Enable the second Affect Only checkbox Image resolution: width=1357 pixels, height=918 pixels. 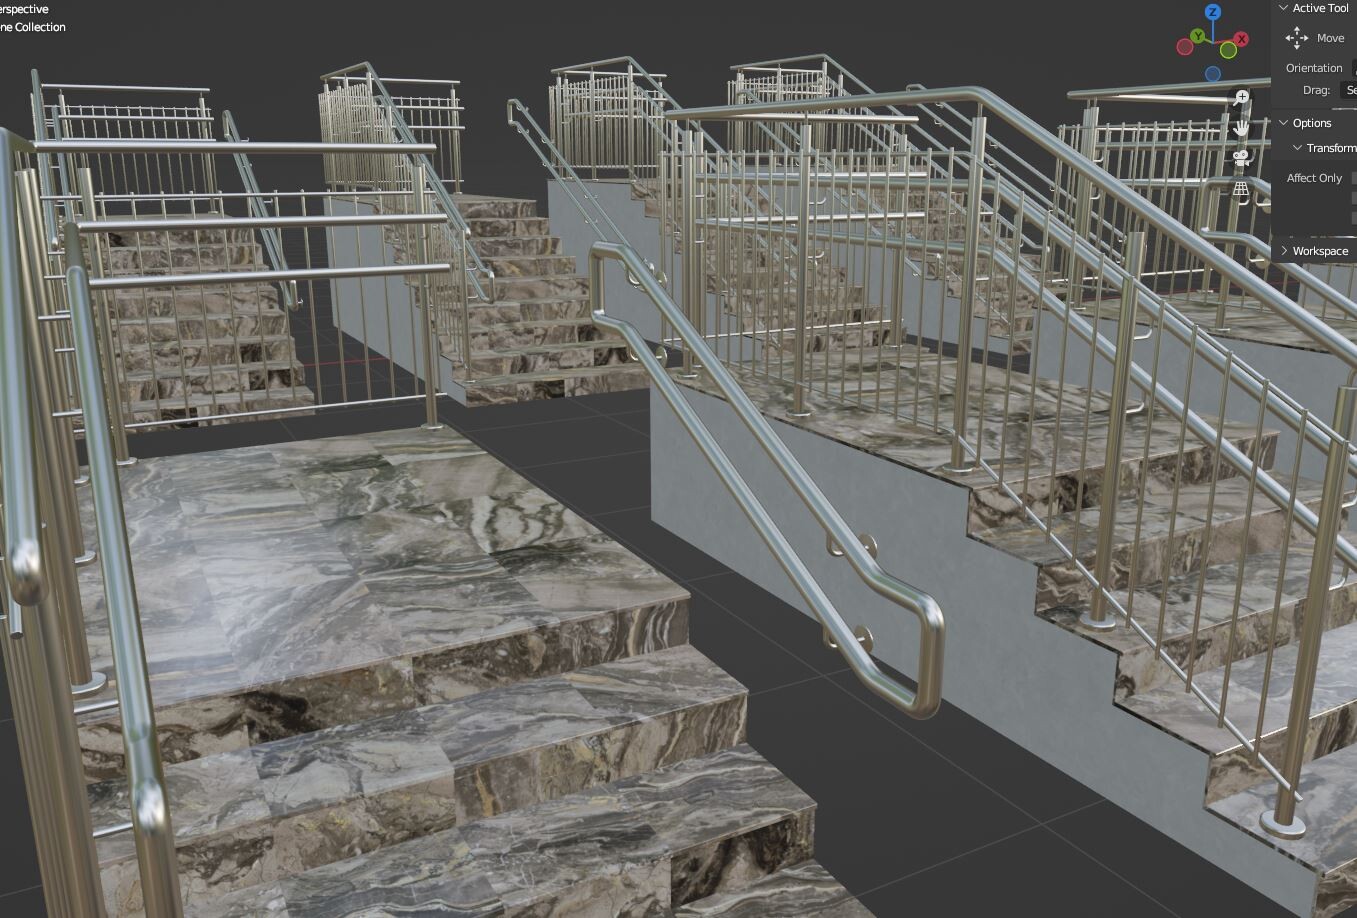tap(1354, 197)
